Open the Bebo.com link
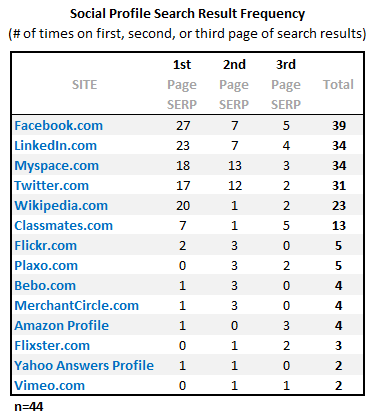Image resolution: width=374 pixels, height=417 pixels. 45,286
